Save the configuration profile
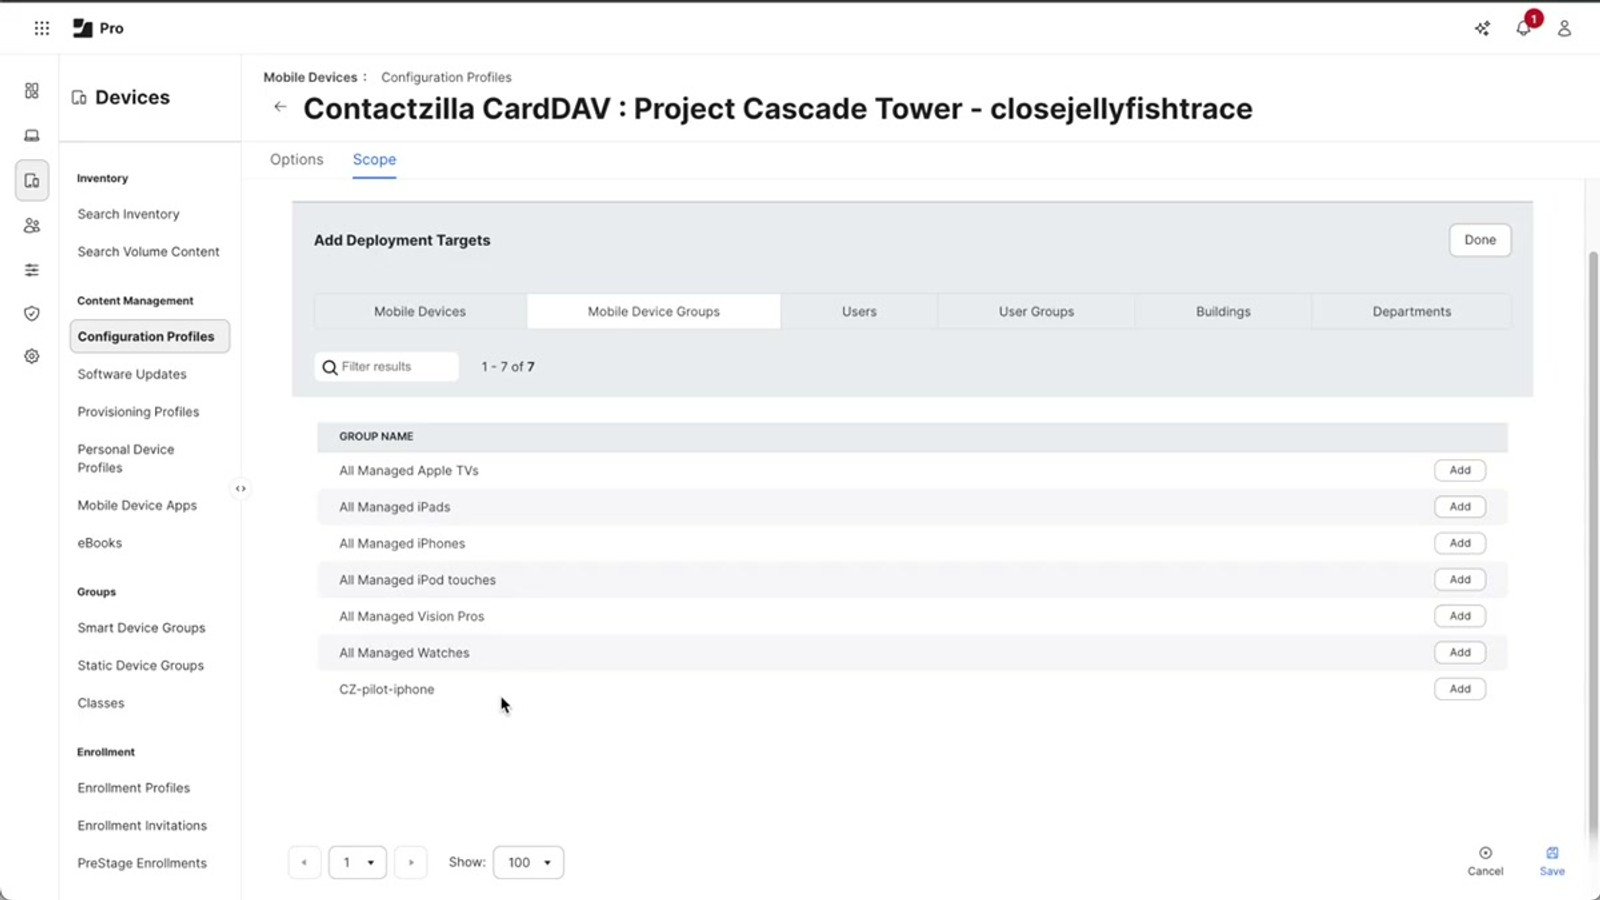 coord(1552,860)
